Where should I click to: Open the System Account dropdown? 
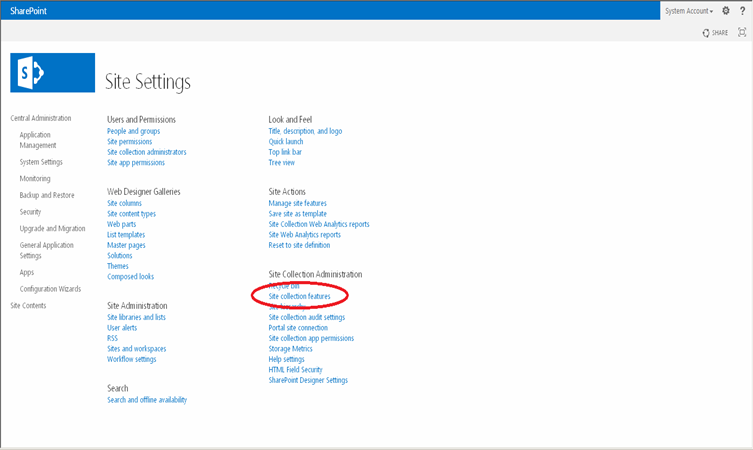tap(689, 11)
